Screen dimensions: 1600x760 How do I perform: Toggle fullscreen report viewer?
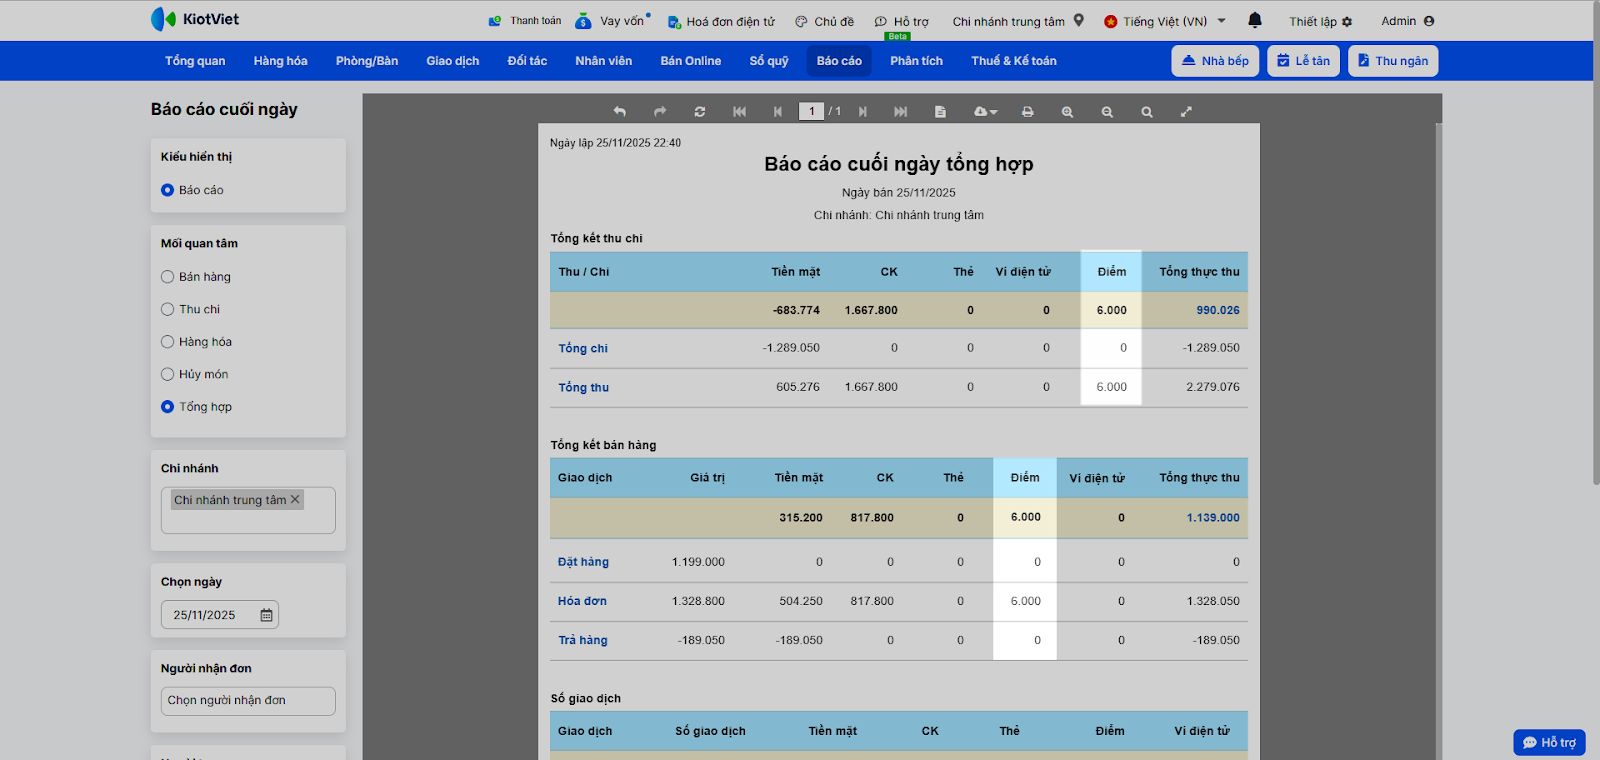pos(1186,112)
